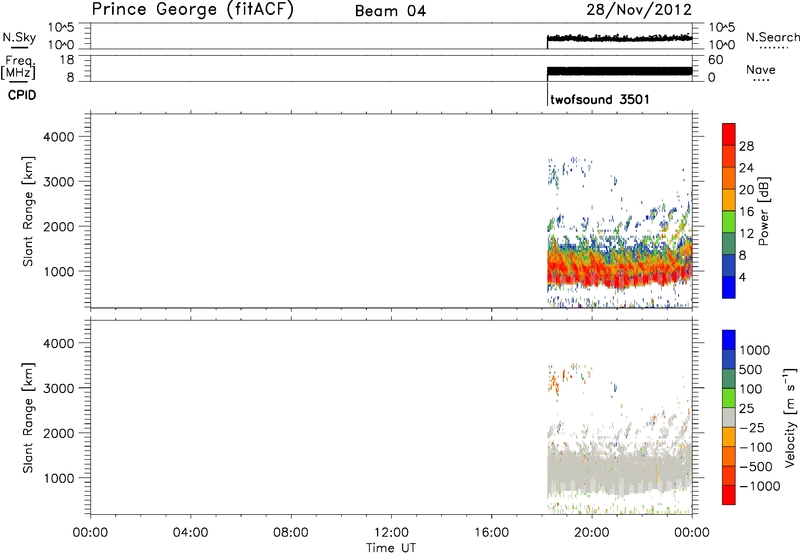The width and height of the screenshot is (800, 554).
Task: Click '4000' tick on power panel range axis
Action: [59, 137]
